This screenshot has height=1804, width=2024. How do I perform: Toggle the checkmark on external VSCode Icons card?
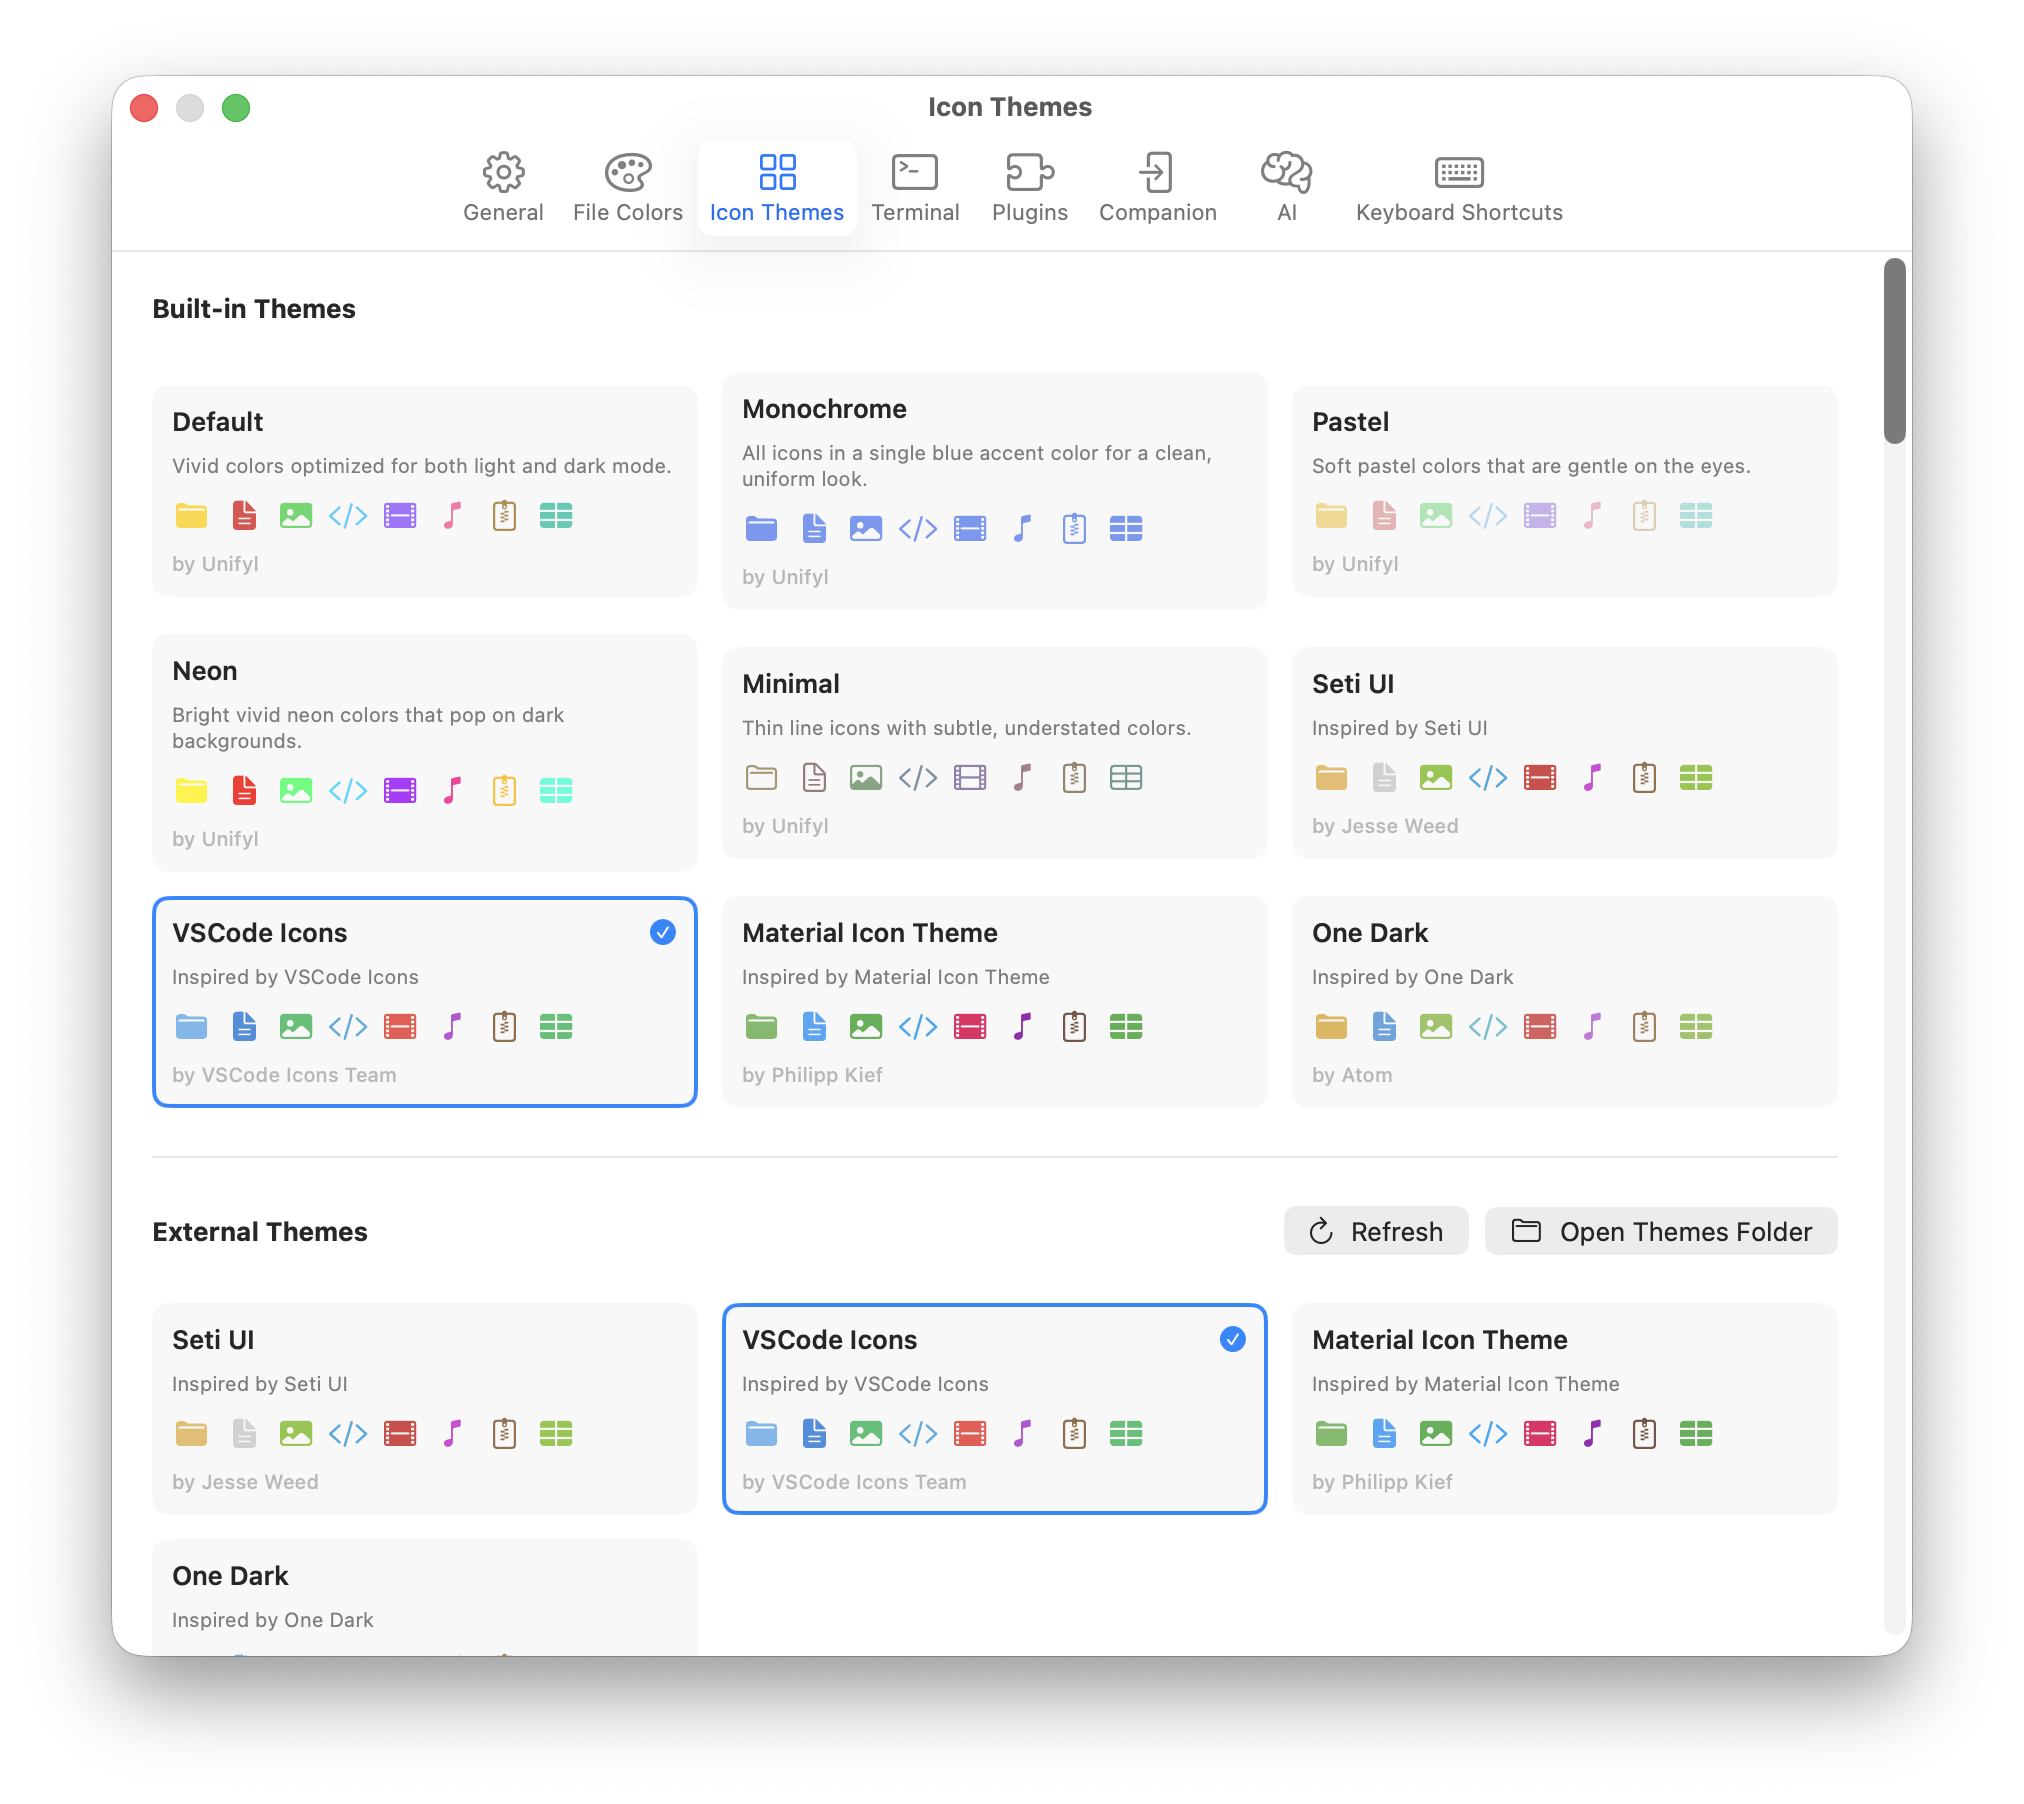click(1233, 1339)
